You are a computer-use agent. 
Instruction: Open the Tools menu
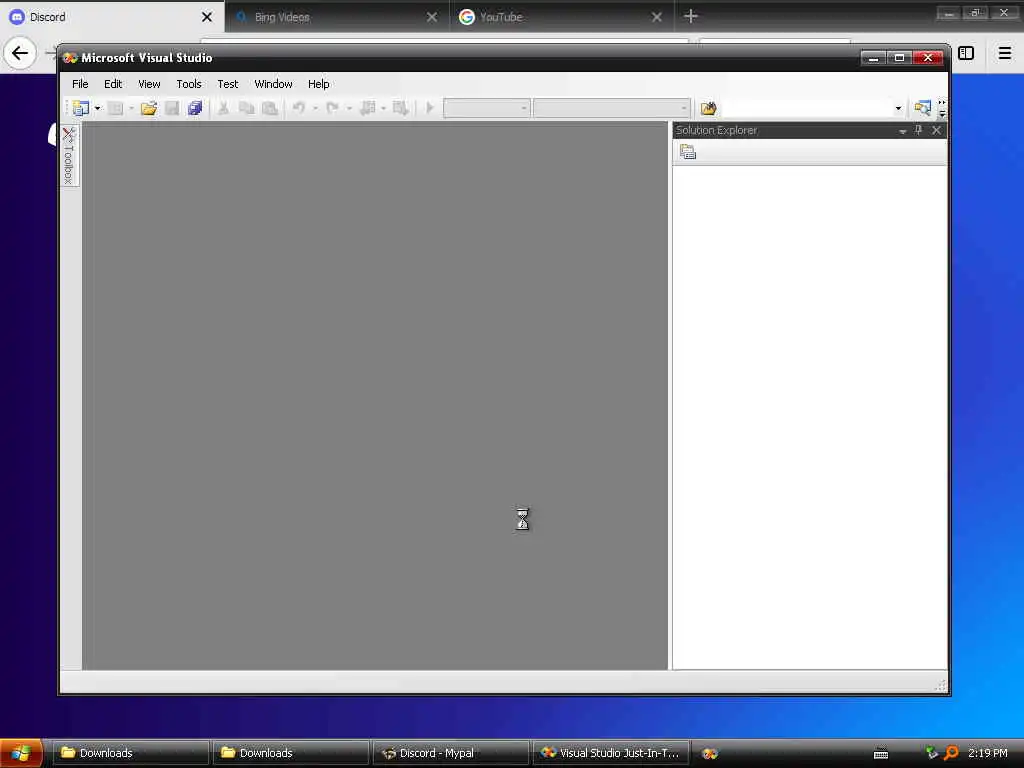coord(189,84)
